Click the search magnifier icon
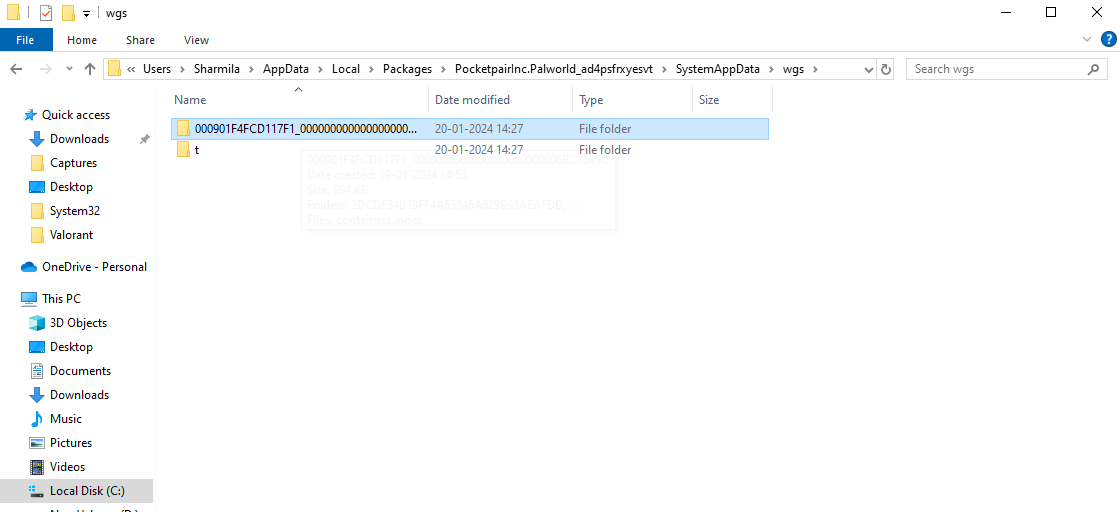 pyautogui.click(x=1093, y=69)
